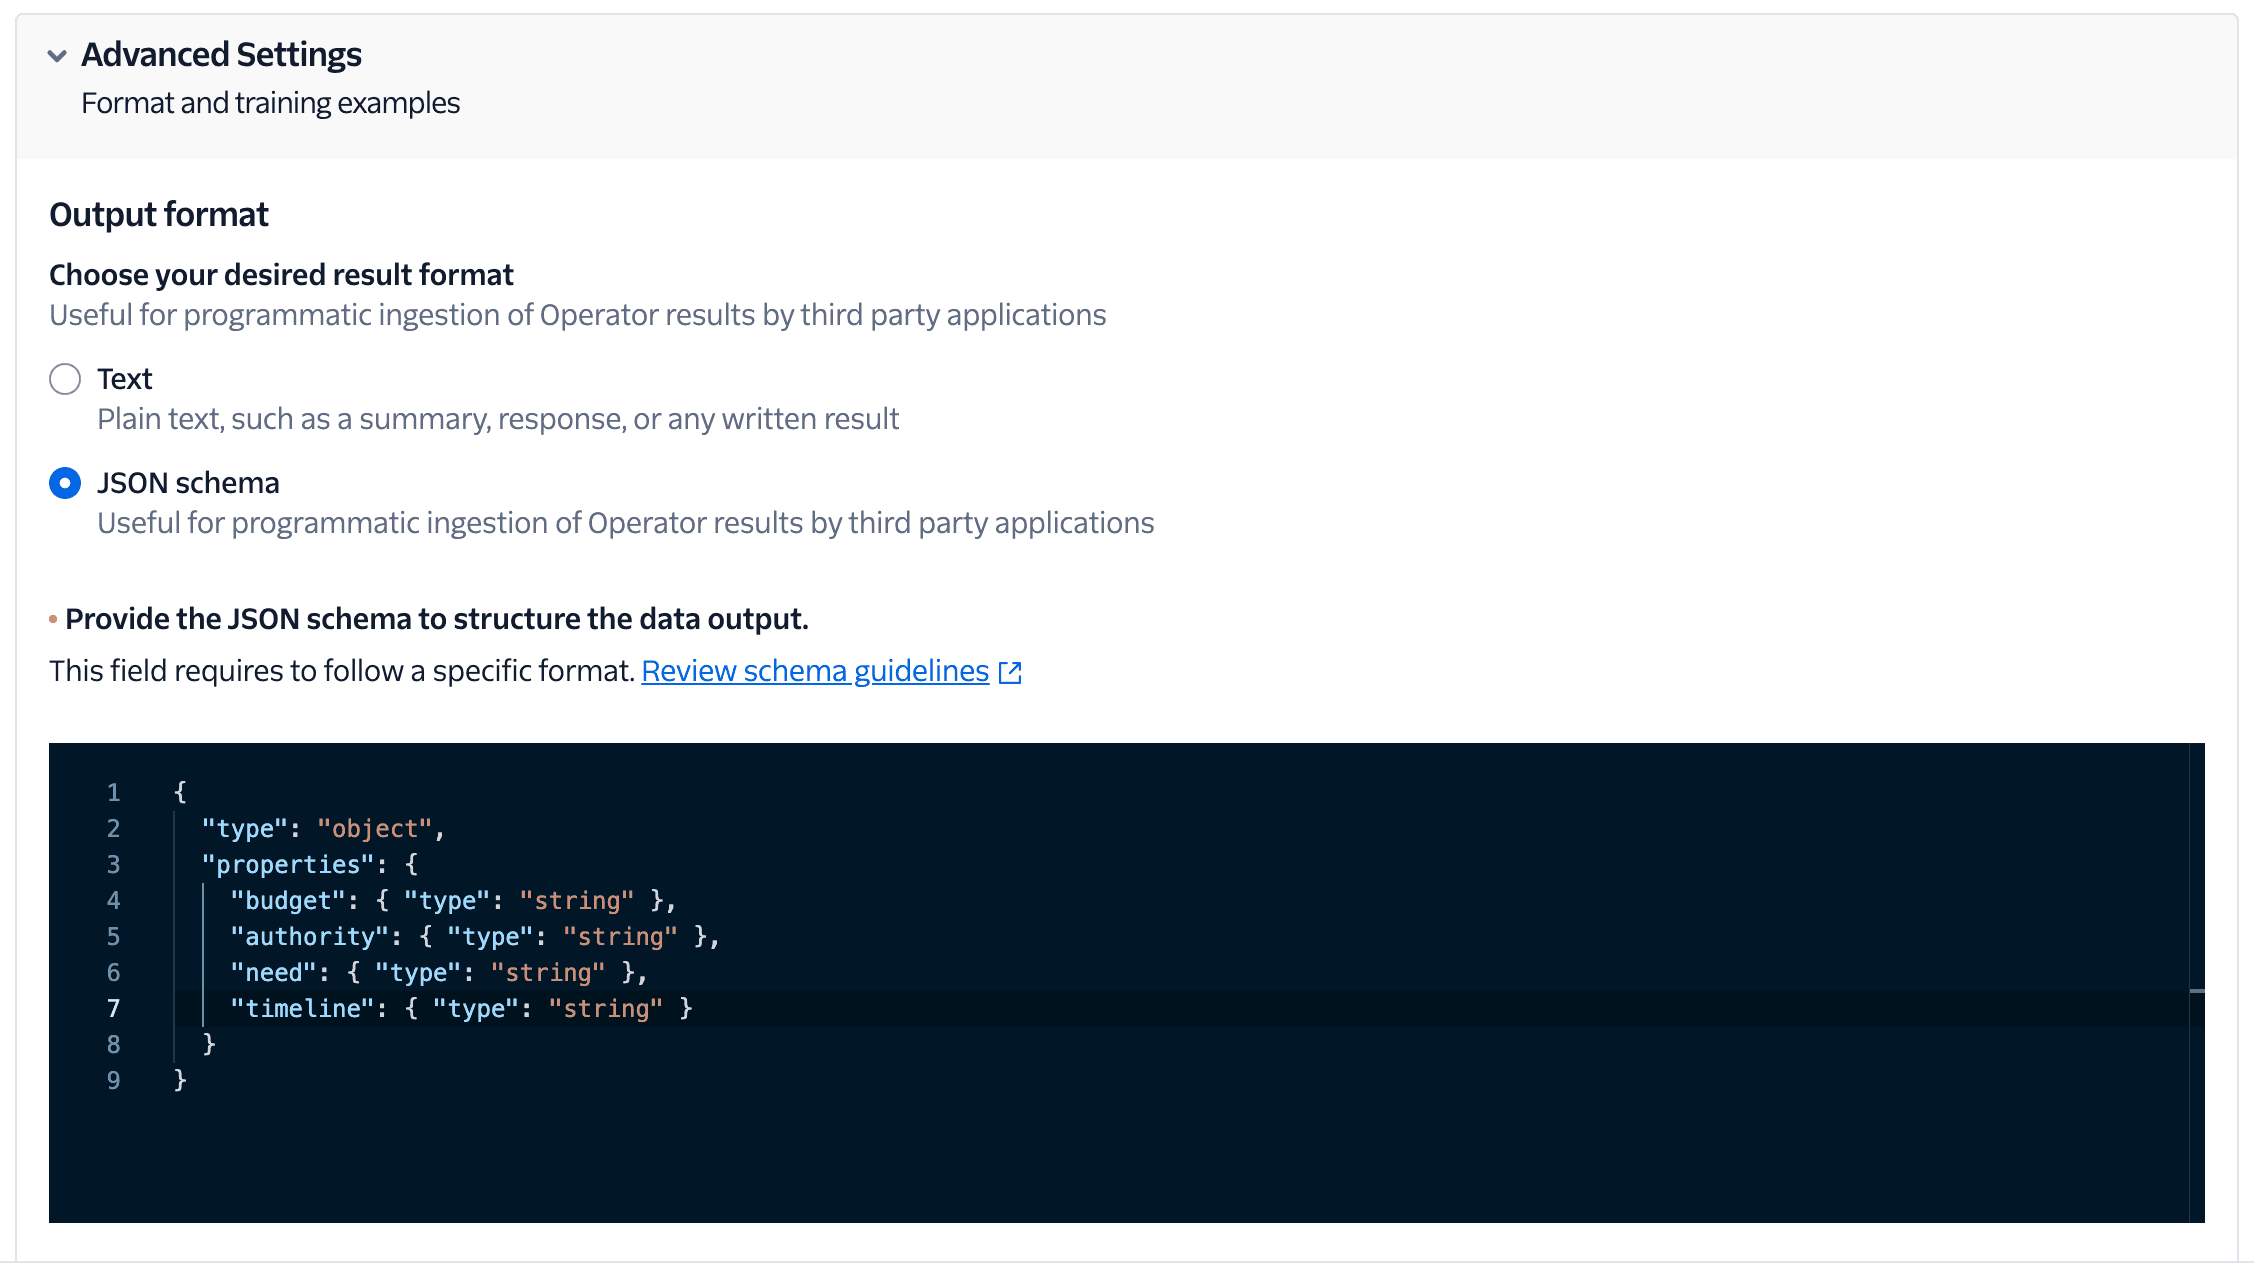Select the JSON schema radio button
The height and width of the screenshot is (1277, 2254).
click(x=64, y=483)
